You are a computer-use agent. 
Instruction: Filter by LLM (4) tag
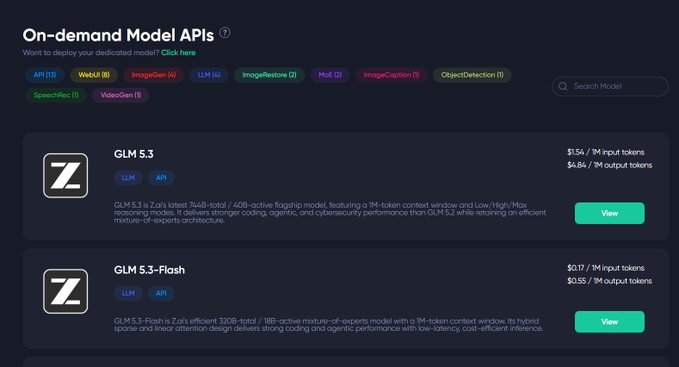click(x=209, y=75)
